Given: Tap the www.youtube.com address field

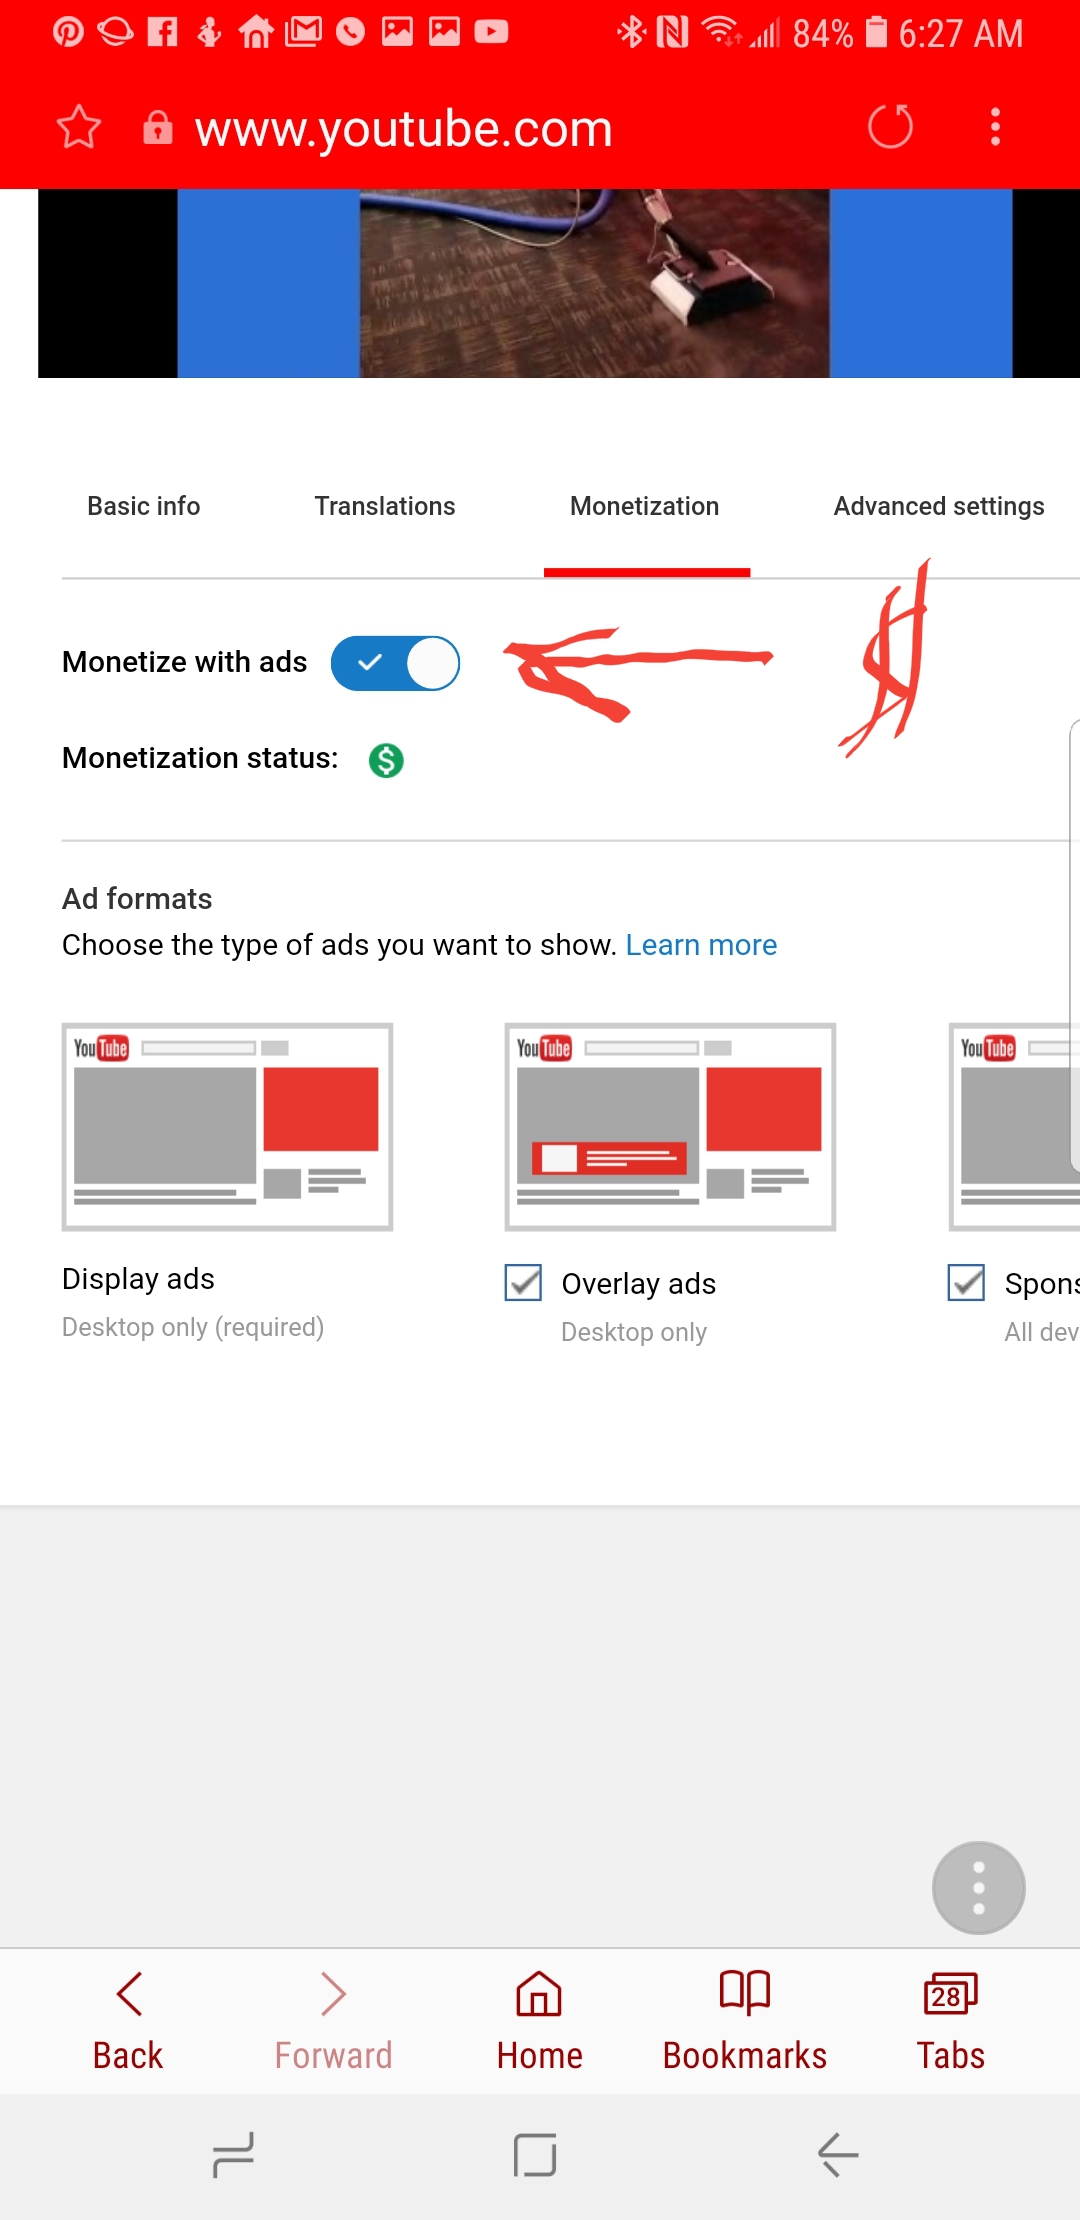Looking at the screenshot, I should (404, 128).
